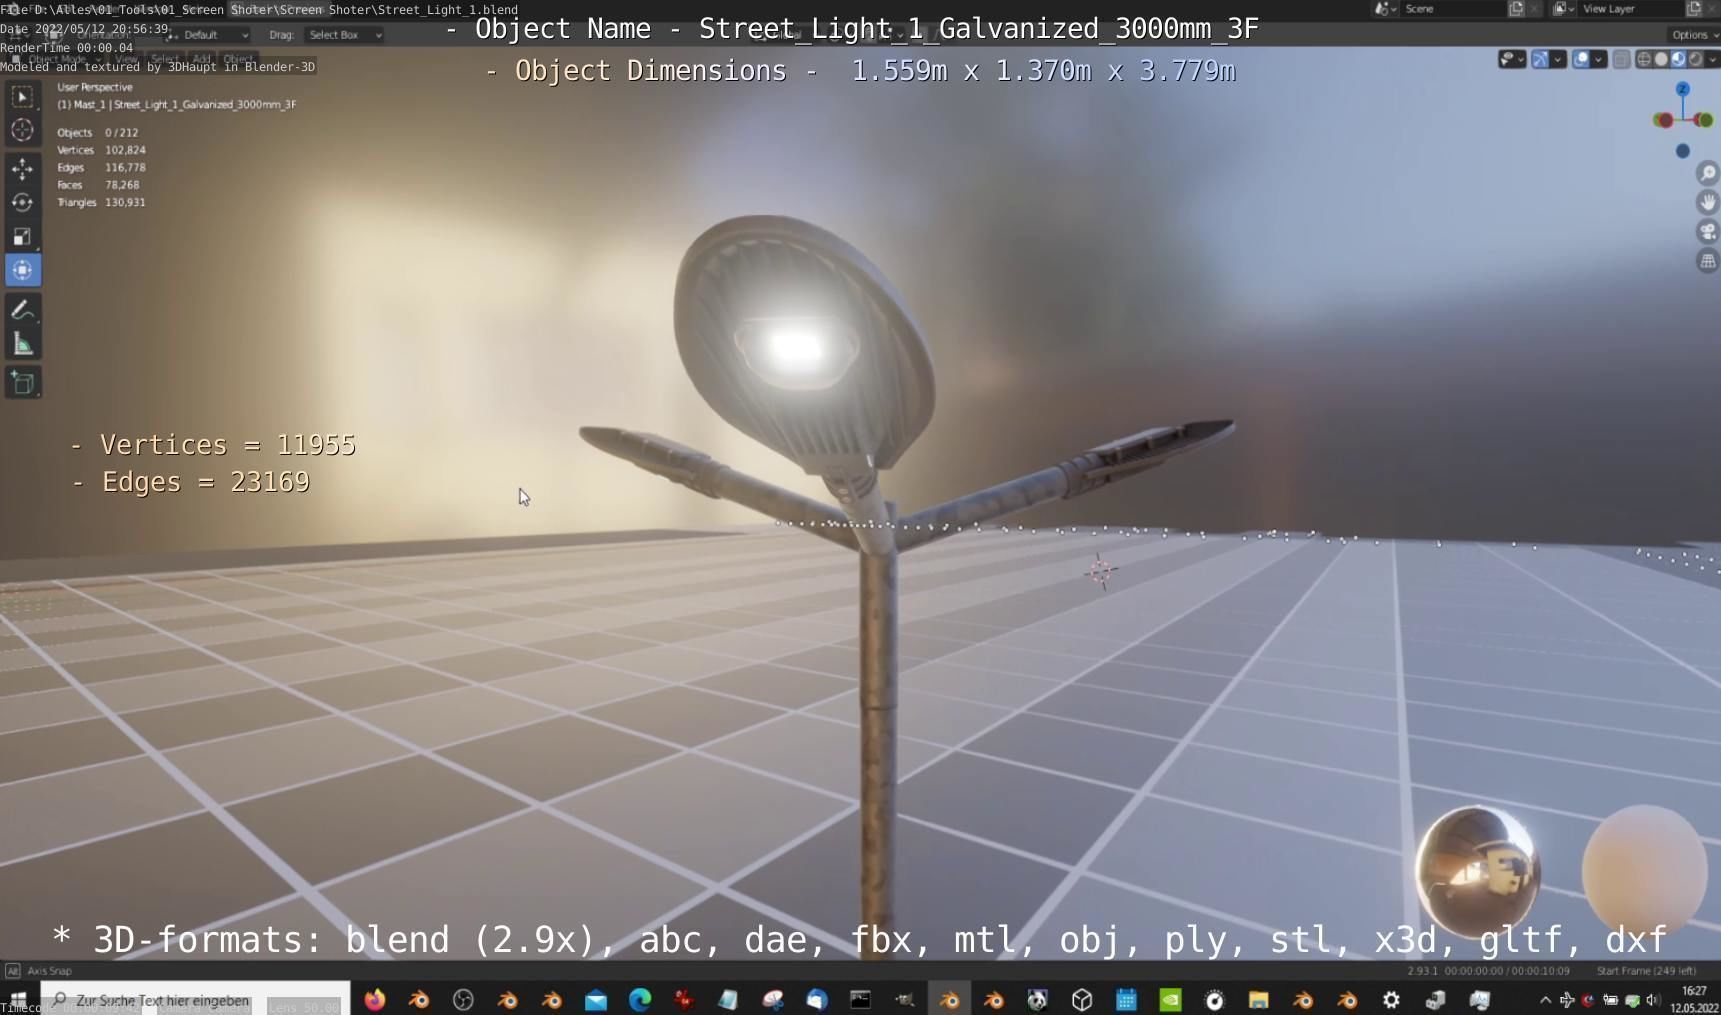Click the View Layer name field

click(x=1630, y=9)
